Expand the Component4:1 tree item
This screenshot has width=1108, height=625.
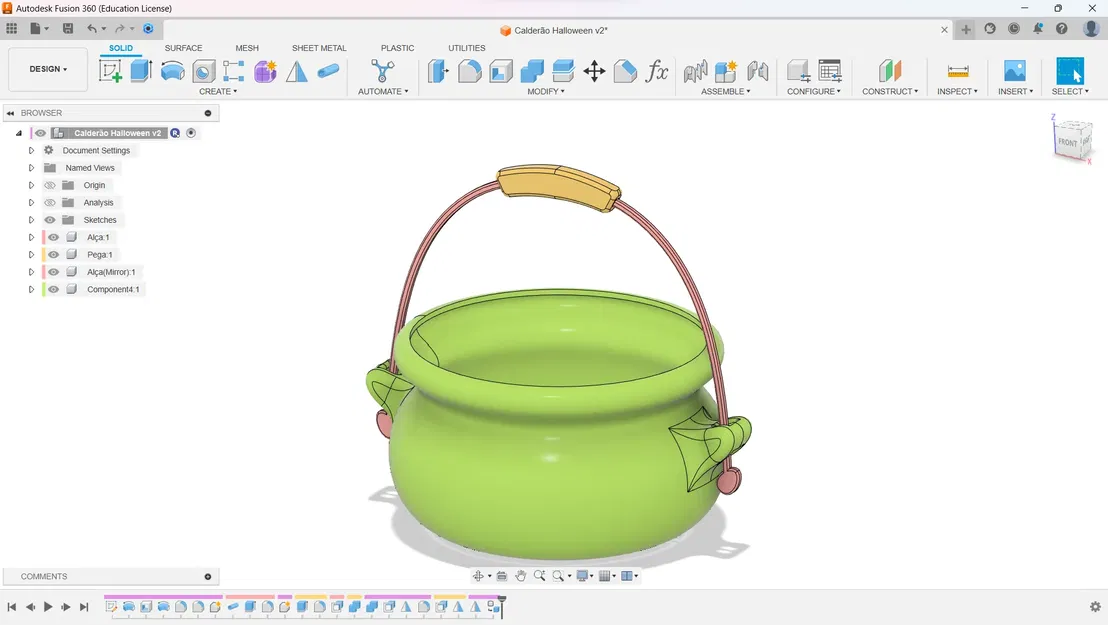[x=31, y=289]
